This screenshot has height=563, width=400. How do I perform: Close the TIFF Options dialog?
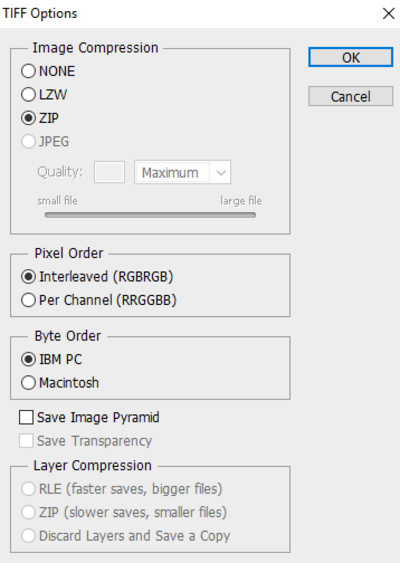[x=389, y=14]
